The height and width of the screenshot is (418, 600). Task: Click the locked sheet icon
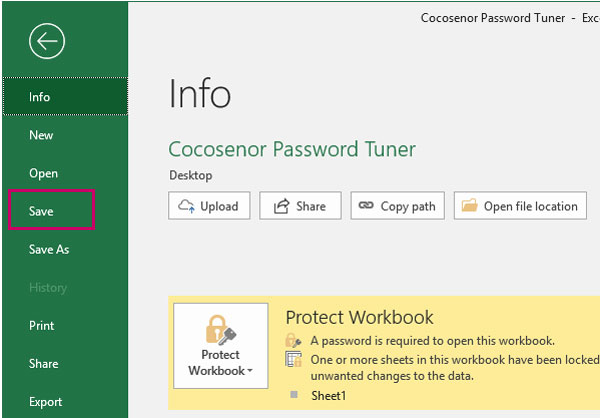click(293, 359)
